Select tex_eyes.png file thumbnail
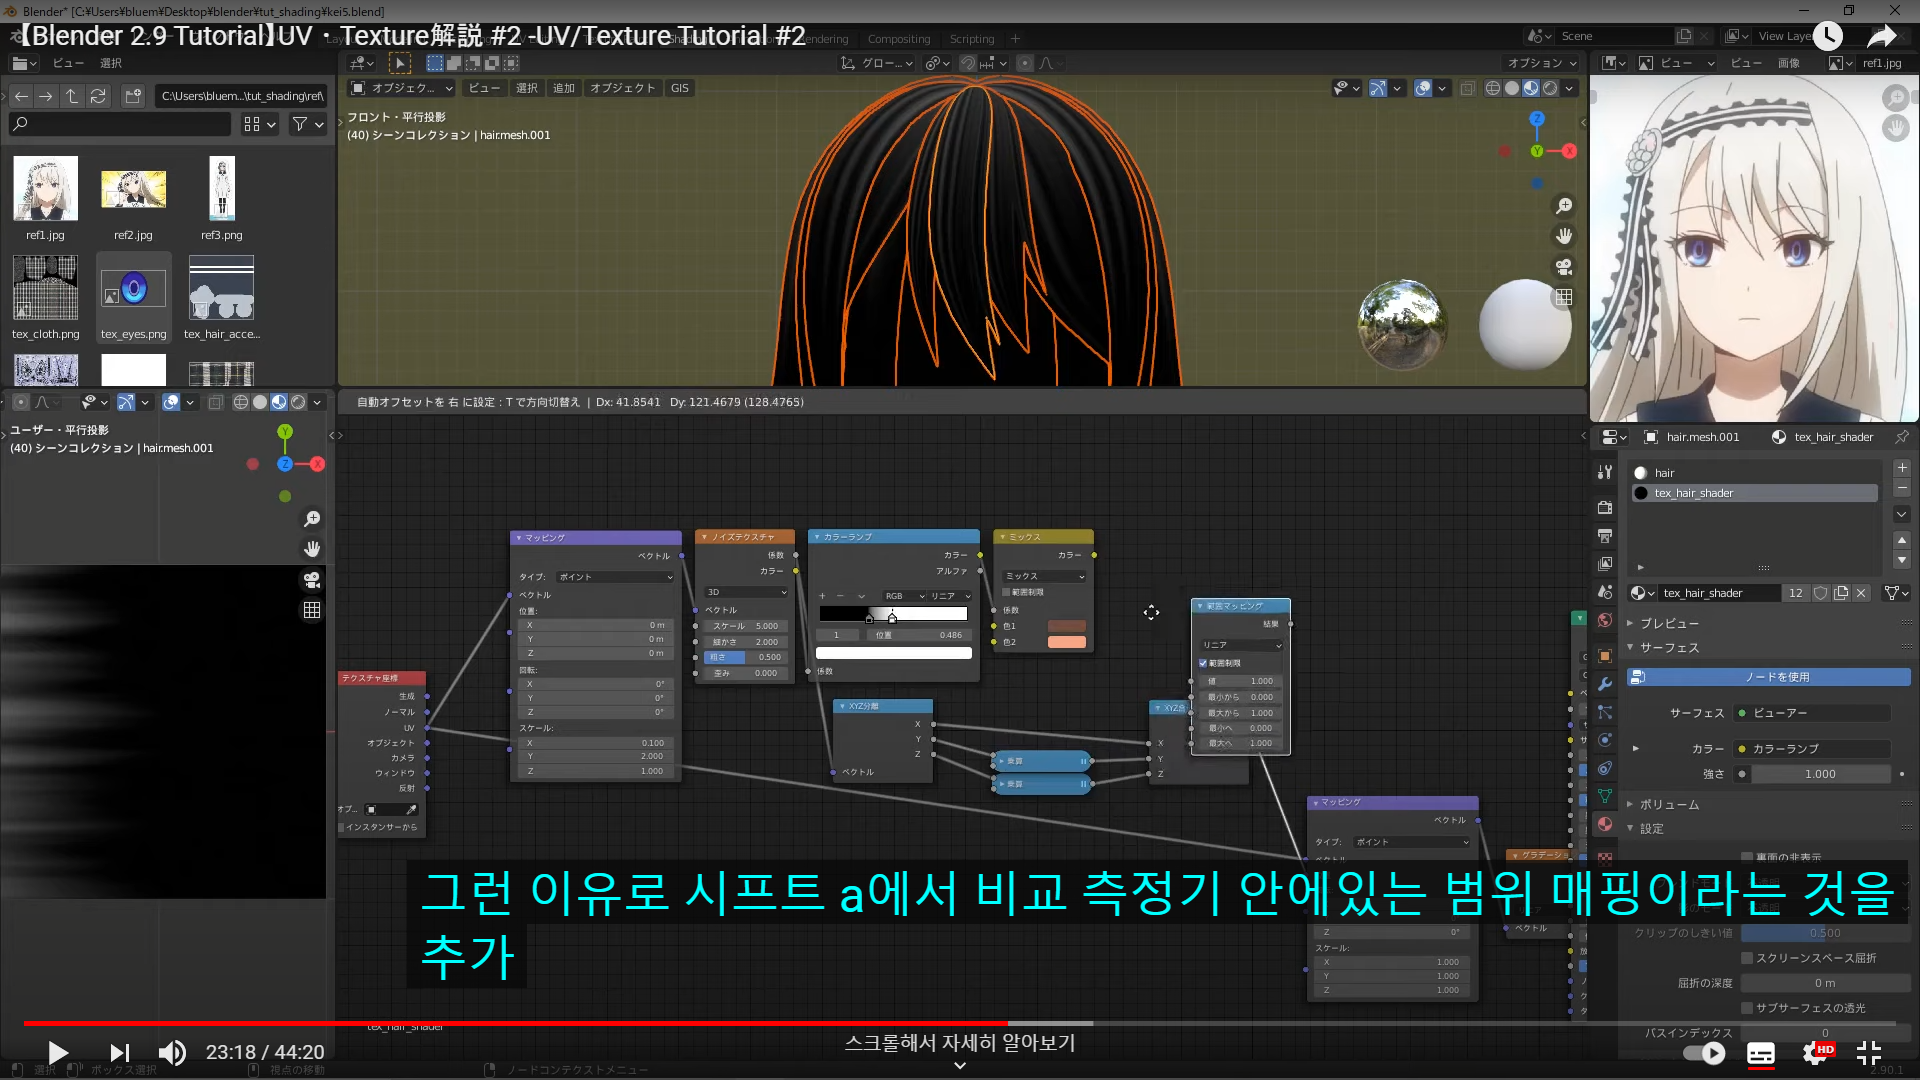Viewport: 1920px width, 1080px height. click(133, 289)
